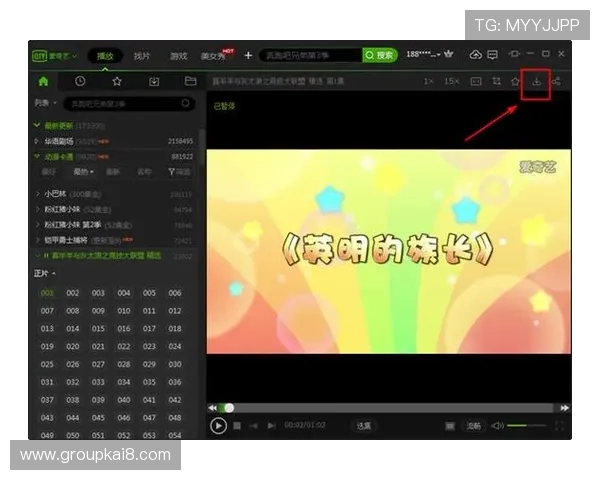
Task: Toggle fullscreen mode in player controls
Action: click(559, 426)
